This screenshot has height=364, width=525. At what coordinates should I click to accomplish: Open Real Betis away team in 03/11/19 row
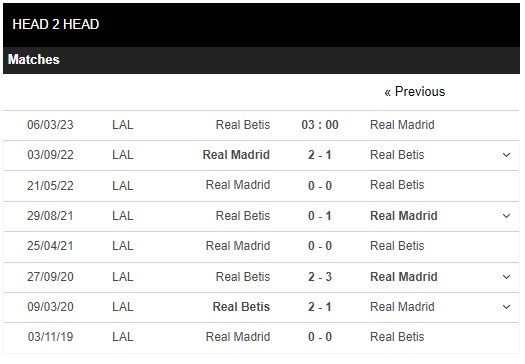(x=397, y=337)
